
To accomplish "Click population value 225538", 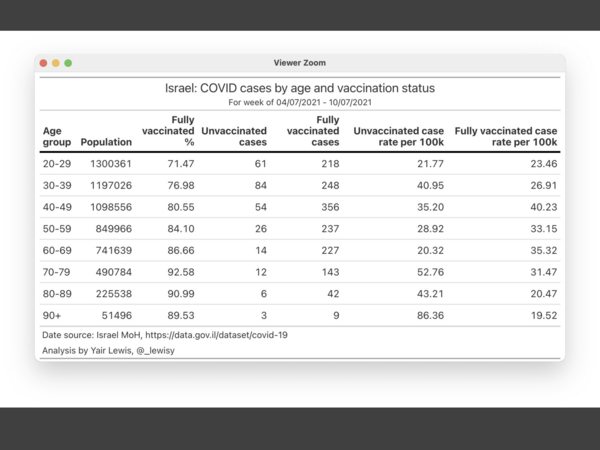I will point(114,294).
